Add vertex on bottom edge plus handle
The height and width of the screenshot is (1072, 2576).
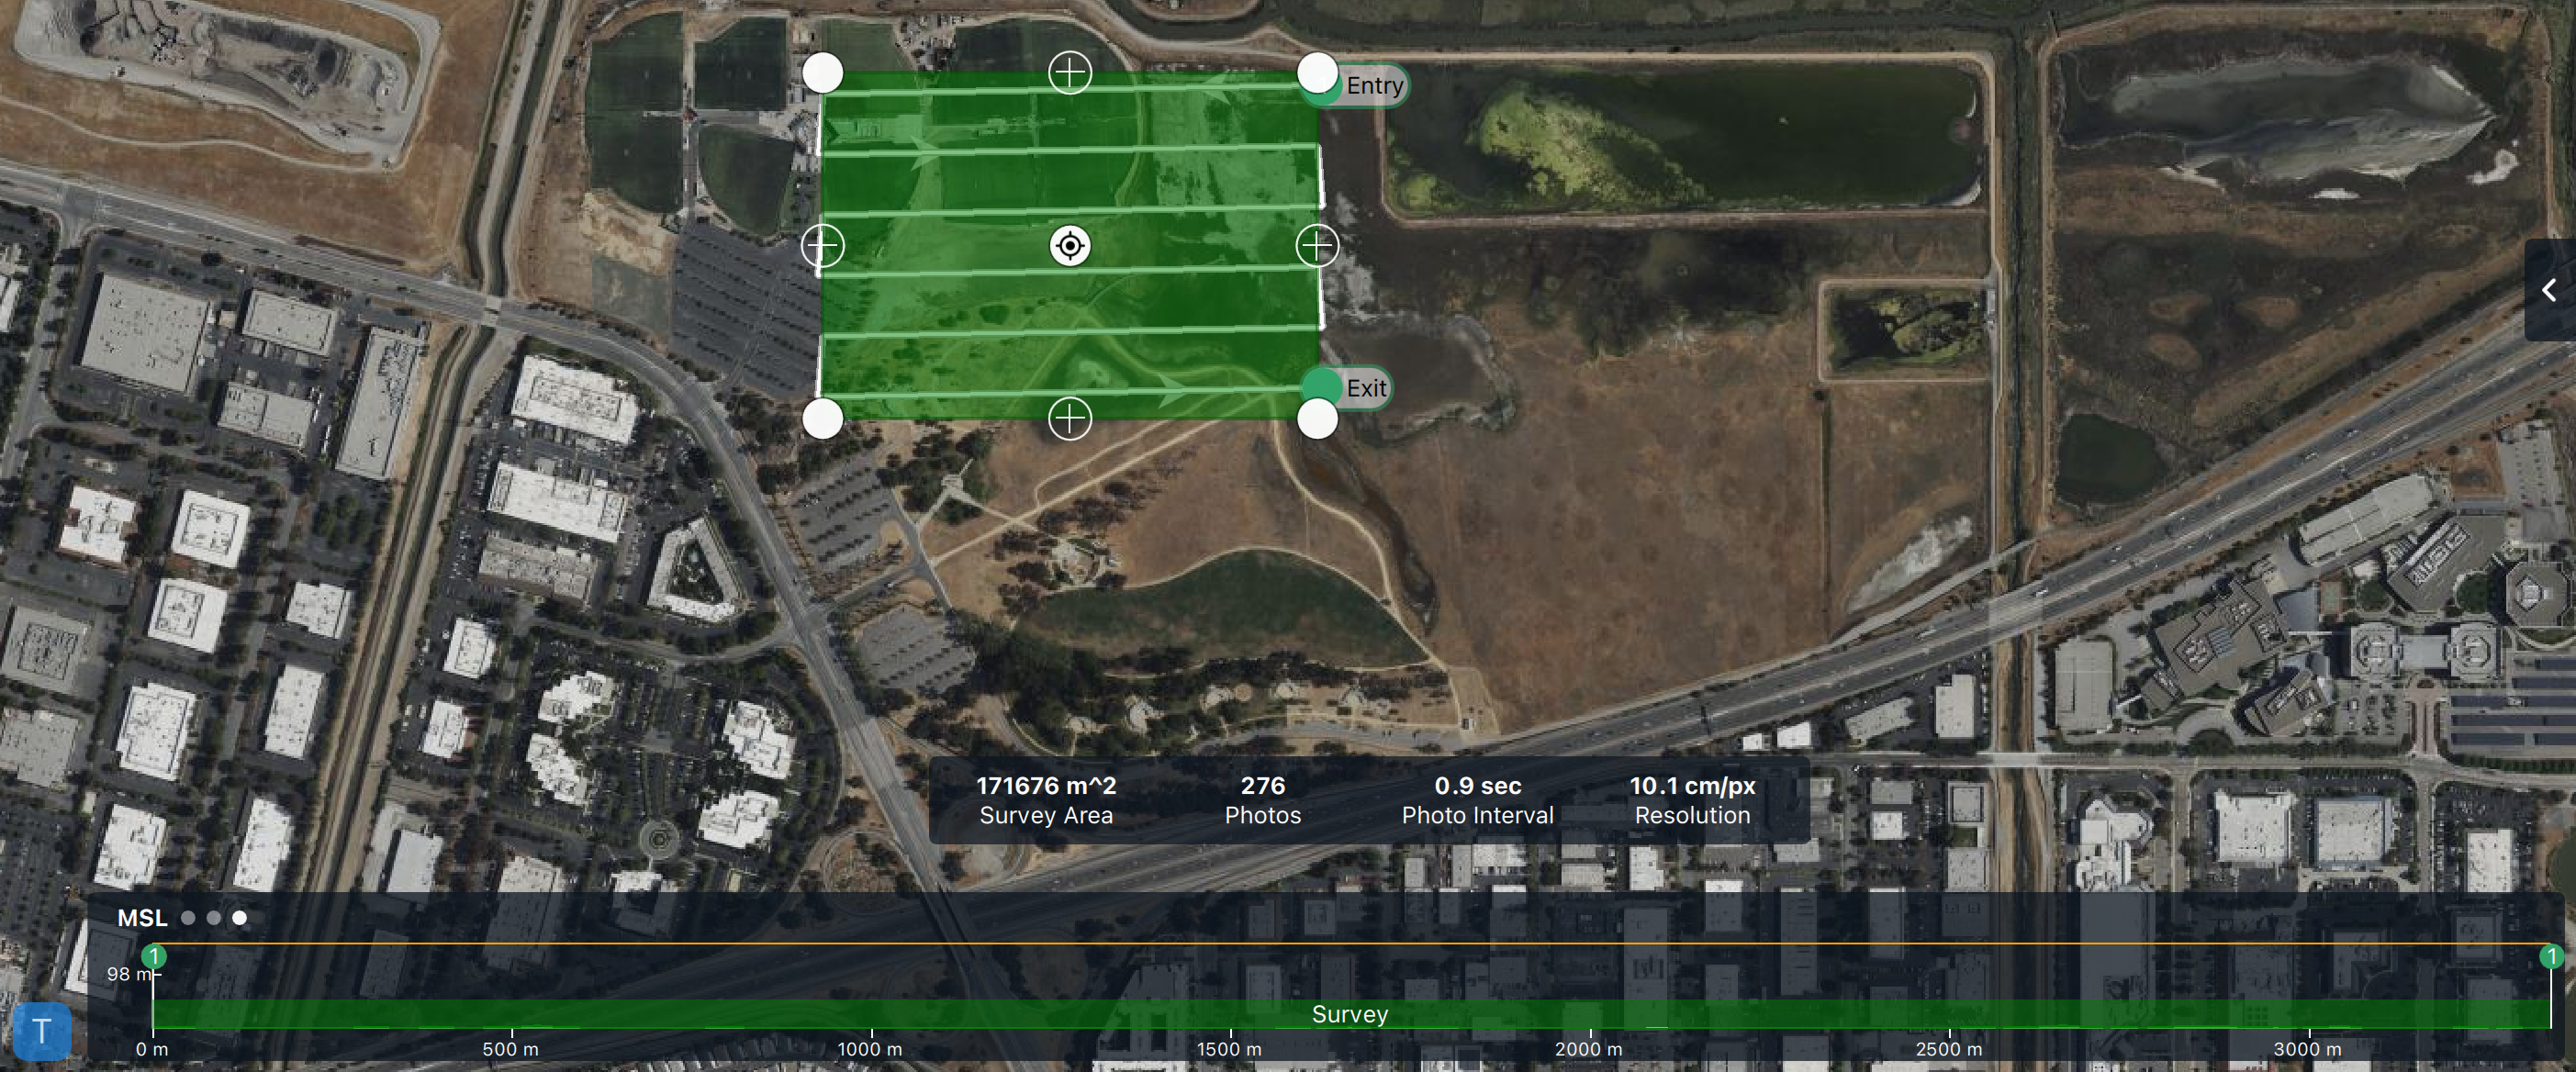click(x=1069, y=418)
